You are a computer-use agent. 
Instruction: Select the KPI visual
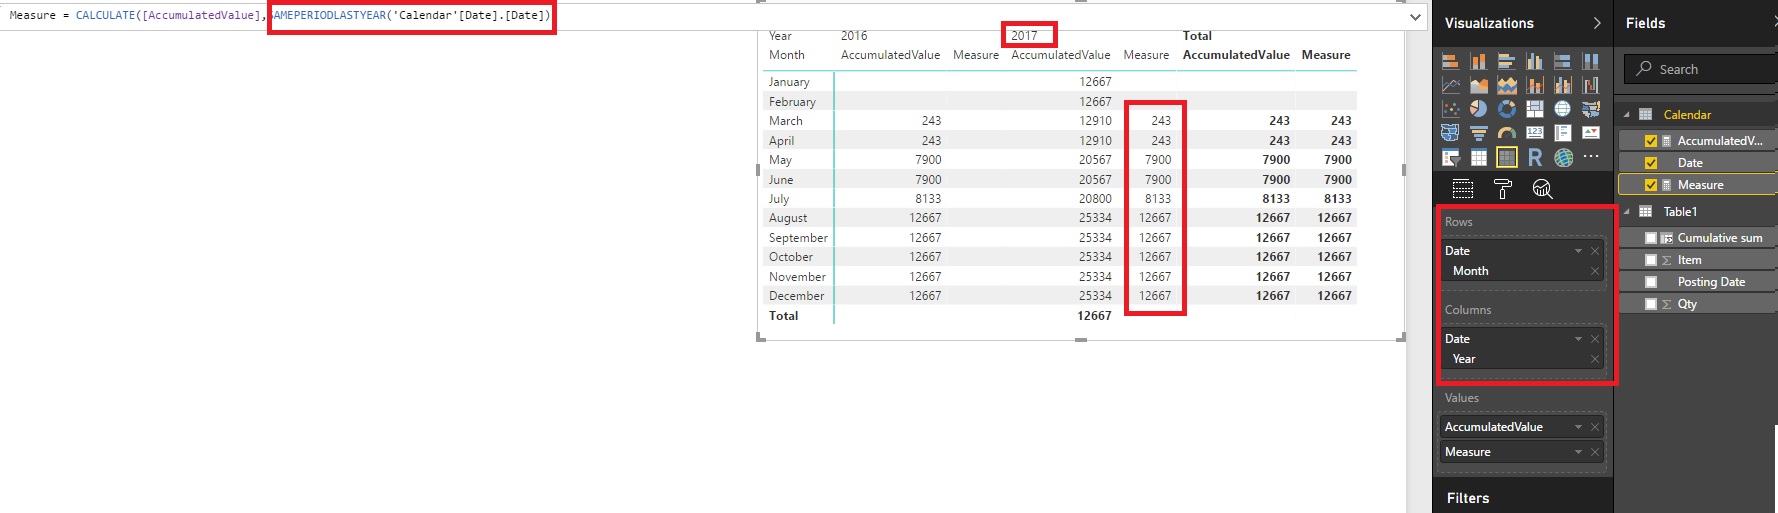1591,132
